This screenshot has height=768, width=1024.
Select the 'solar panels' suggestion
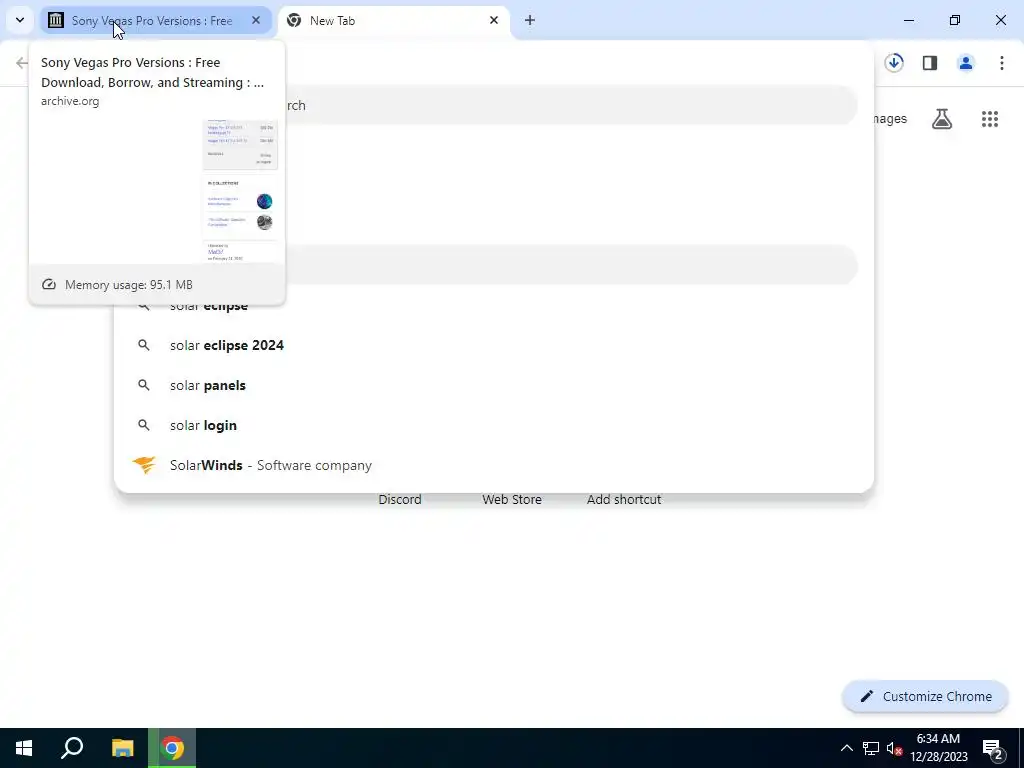[x=494, y=385]
